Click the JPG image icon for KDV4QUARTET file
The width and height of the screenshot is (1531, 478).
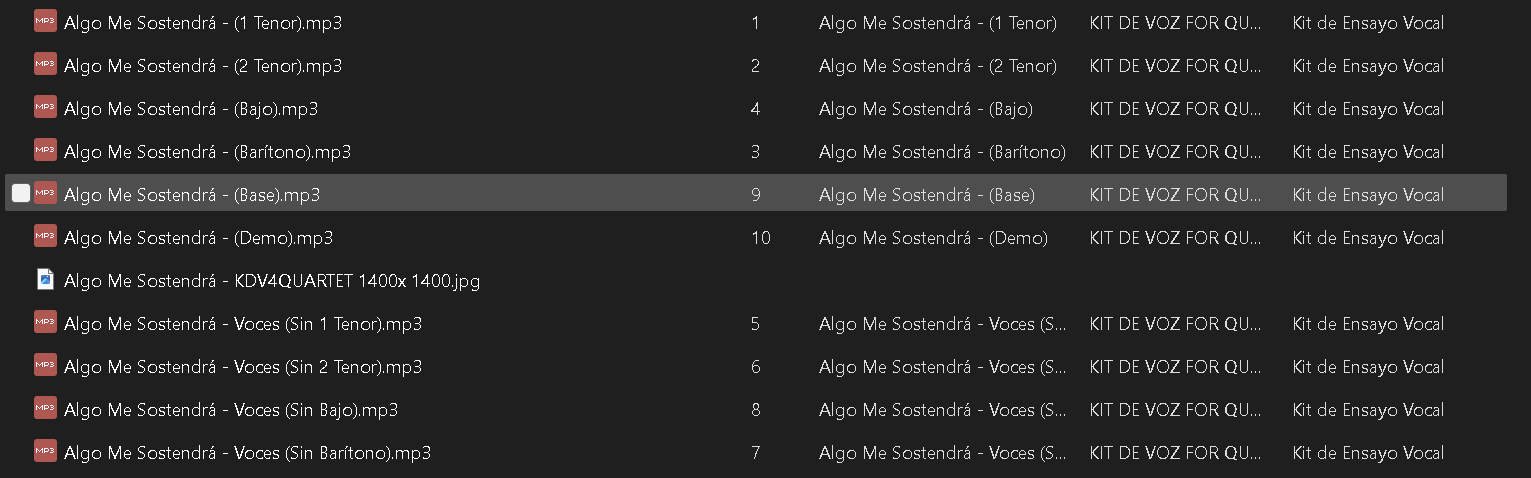45,280
